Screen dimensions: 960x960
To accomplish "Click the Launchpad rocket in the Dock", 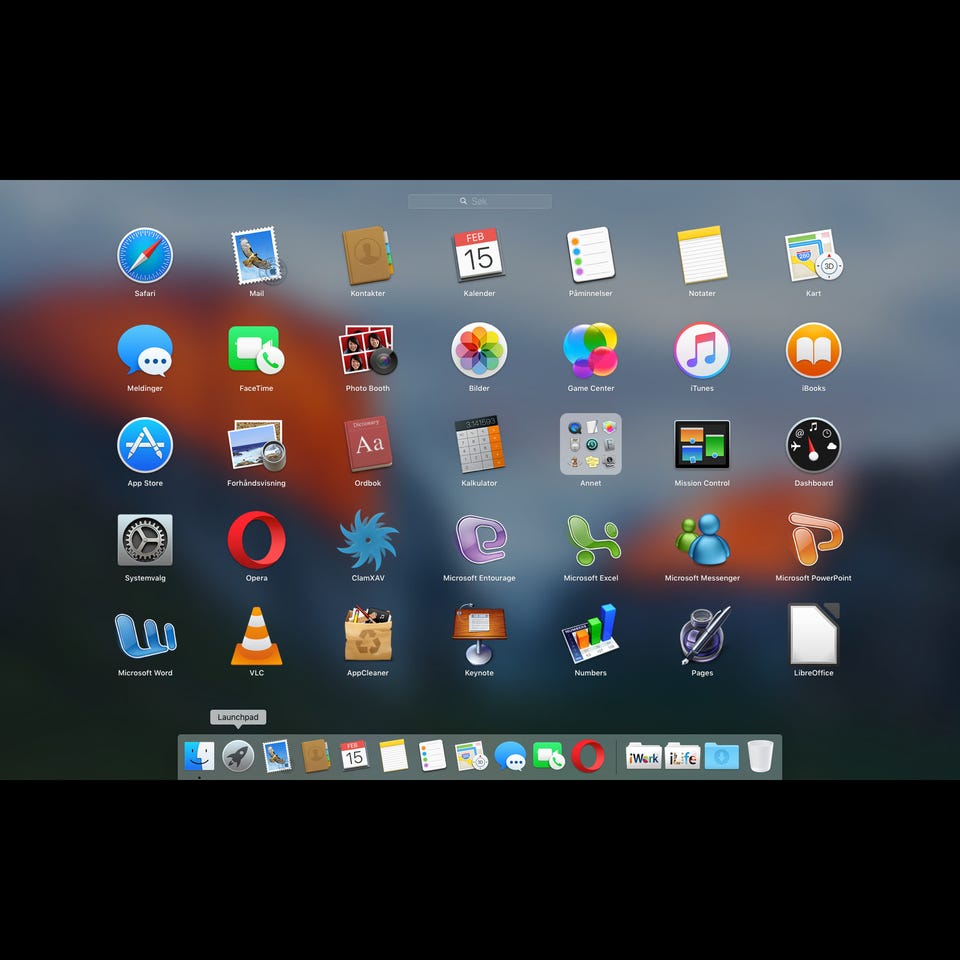I will [238, 756].
